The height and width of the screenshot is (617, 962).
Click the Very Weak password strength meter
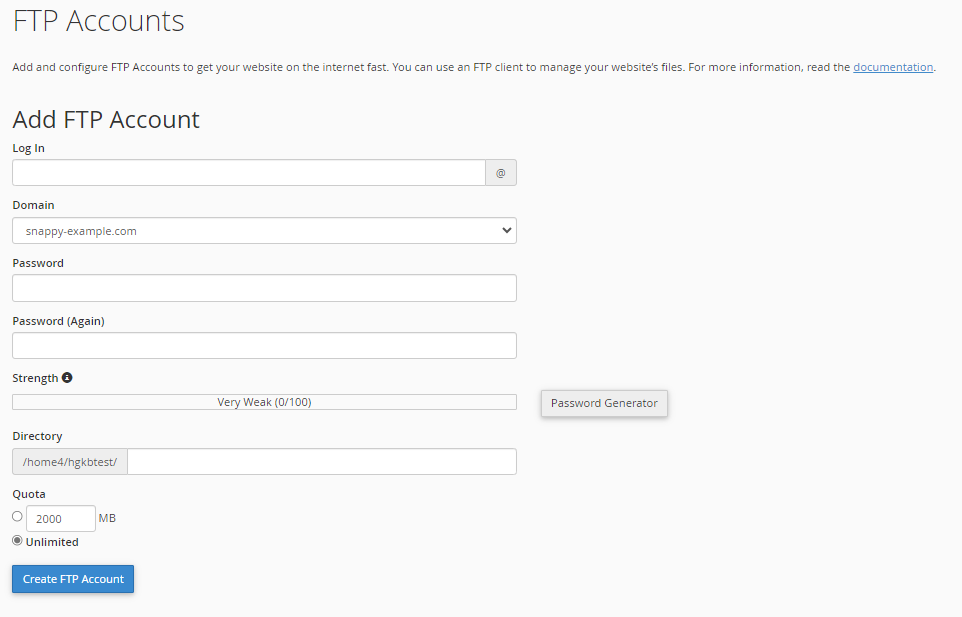pyautogui.click(x=263, y=401)
